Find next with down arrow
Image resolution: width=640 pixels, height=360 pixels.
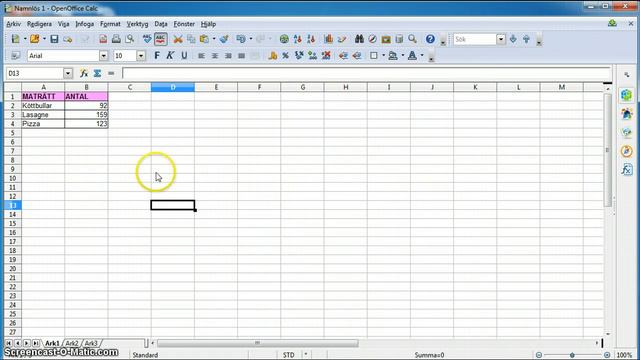[x=513, y=39]
